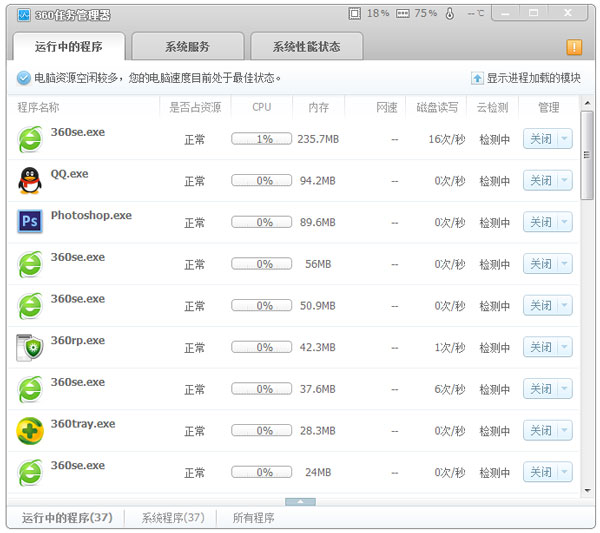Expand close options for 360se.exe 235.7MB row
The width and height of the screenshot is (600, 533).
pos(565,139)
